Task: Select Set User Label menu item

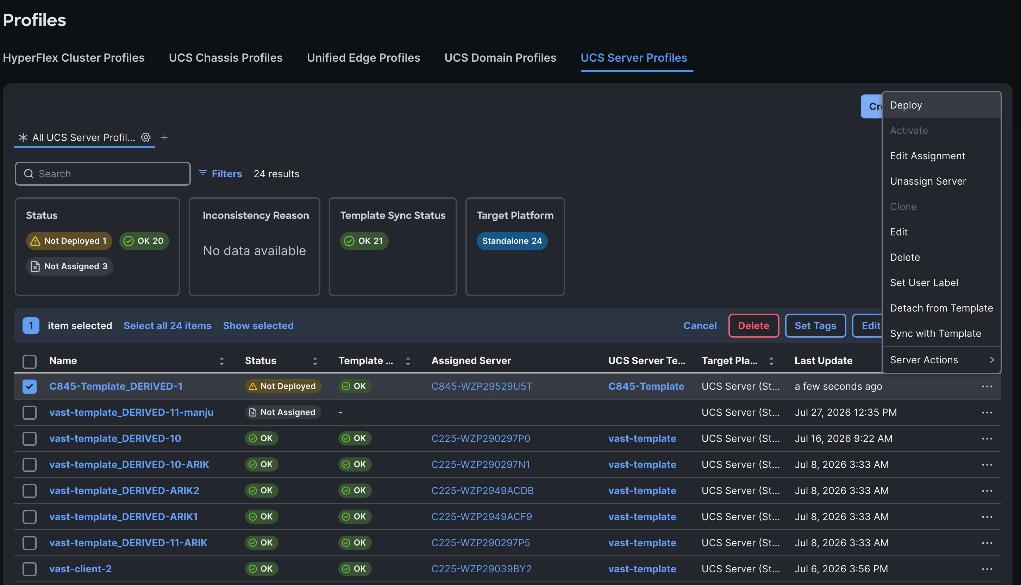Action: click(942, 283)
